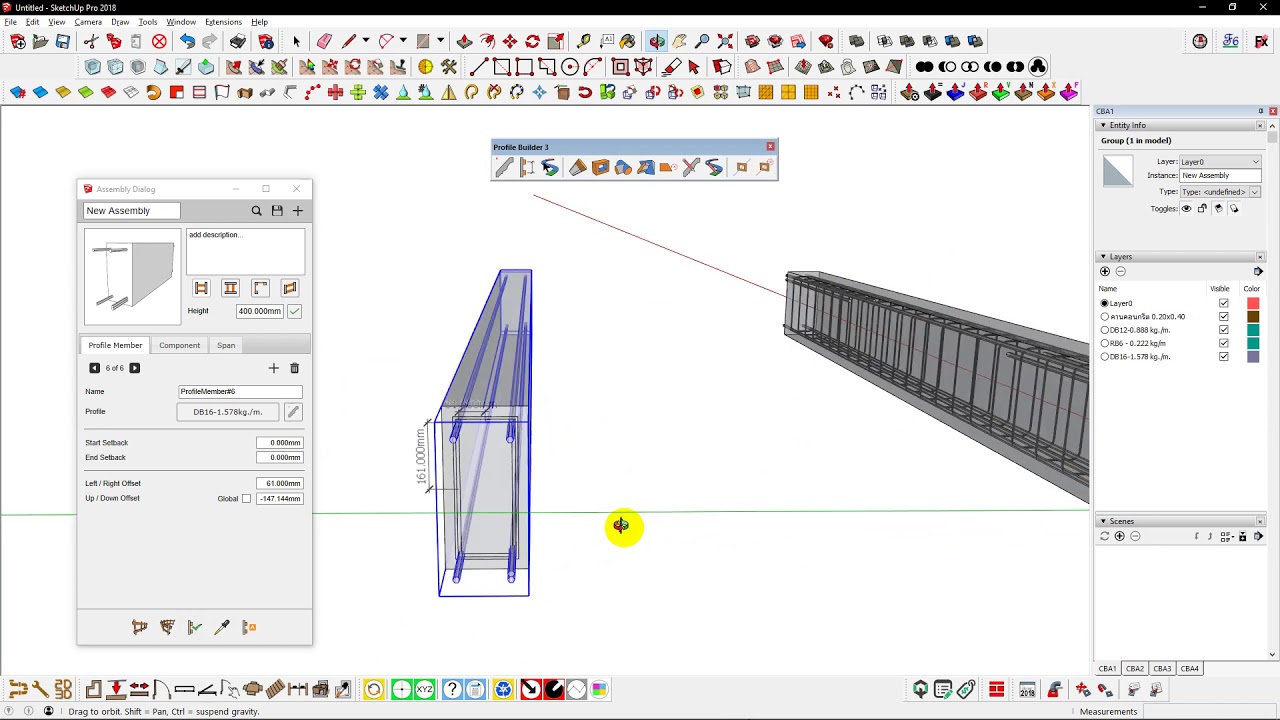The image size is (1280, 720).
Task: Open the Type dropdown in Entity Info
Action: [x=1254, y=192]
